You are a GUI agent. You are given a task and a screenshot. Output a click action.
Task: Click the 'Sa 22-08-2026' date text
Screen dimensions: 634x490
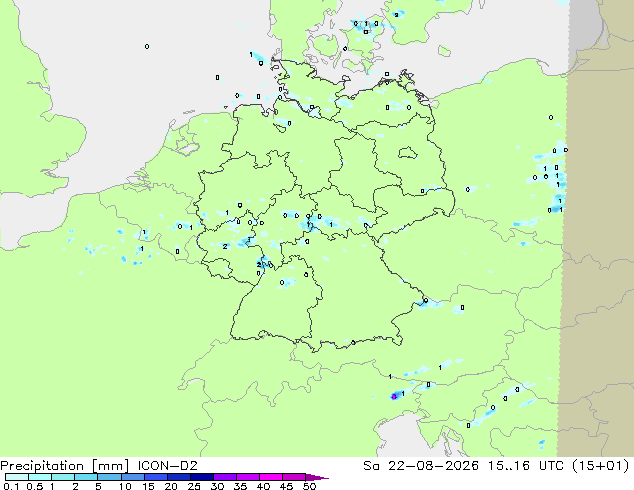click(421, 466)
